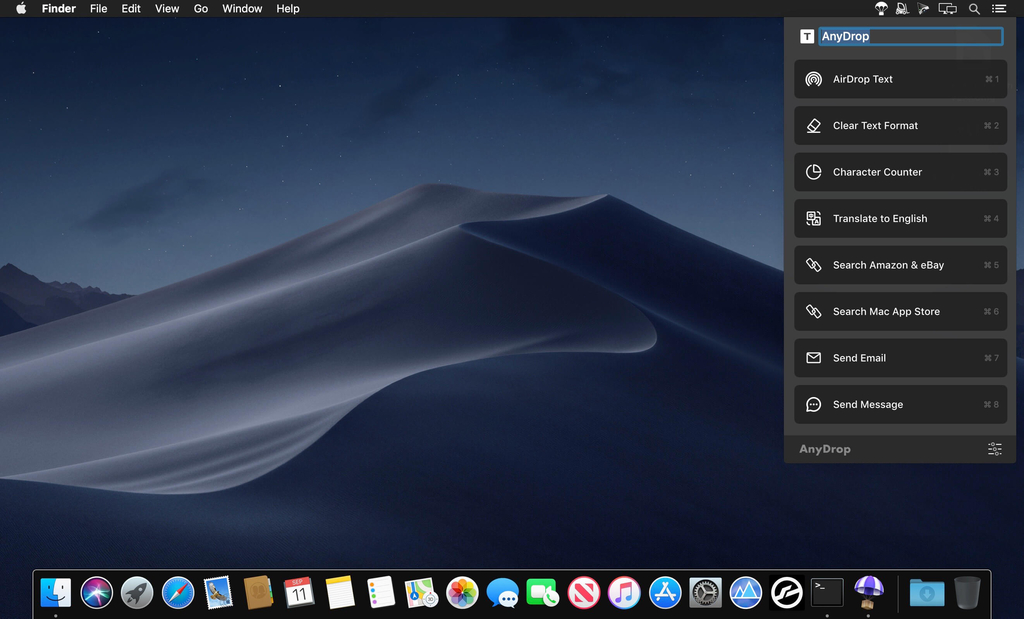Viewport: 1024px width, 619px height.
Task: Click the Send Message bubble icon
Action: 813,405
